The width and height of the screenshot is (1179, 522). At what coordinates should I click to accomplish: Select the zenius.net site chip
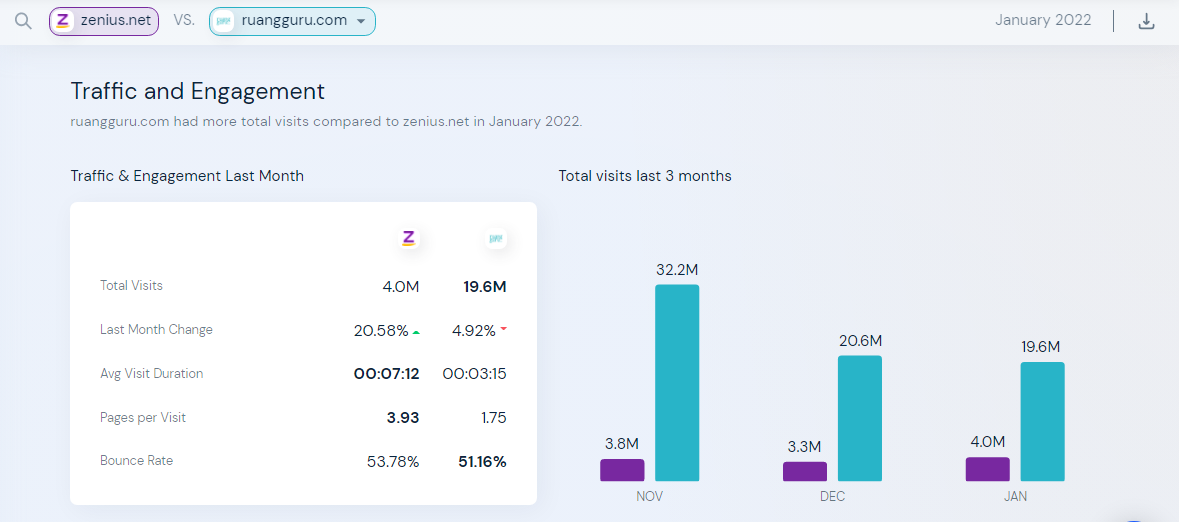click(x=104, y=21)
